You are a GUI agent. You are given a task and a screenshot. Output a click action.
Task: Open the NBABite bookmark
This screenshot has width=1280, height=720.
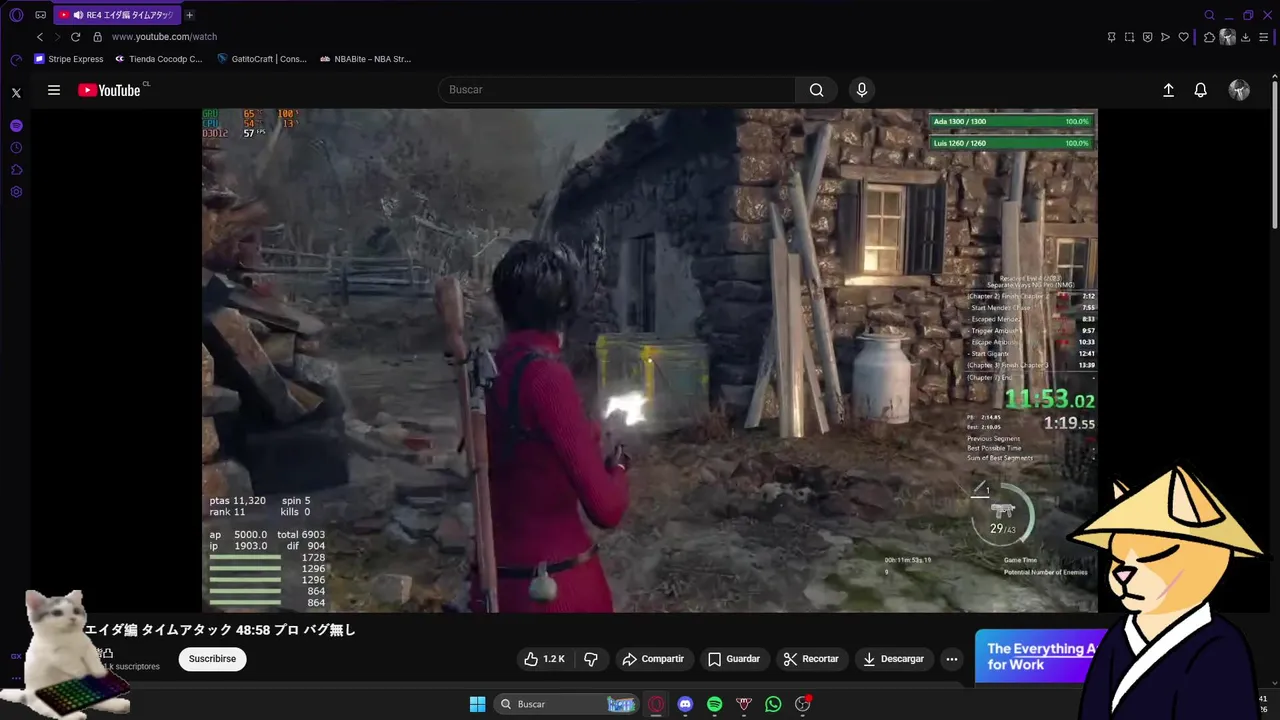point(365,59)
